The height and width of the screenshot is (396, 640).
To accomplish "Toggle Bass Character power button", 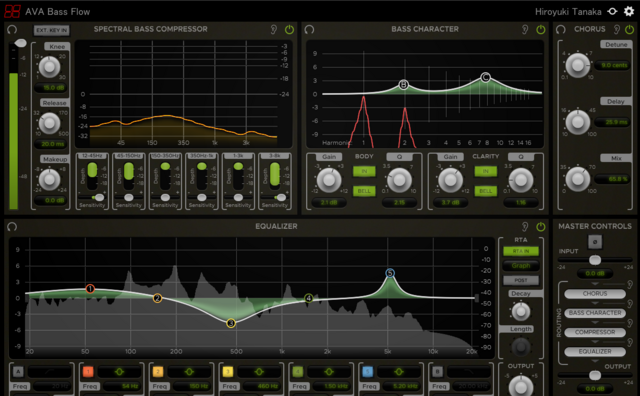I will (x=541, y=29).
